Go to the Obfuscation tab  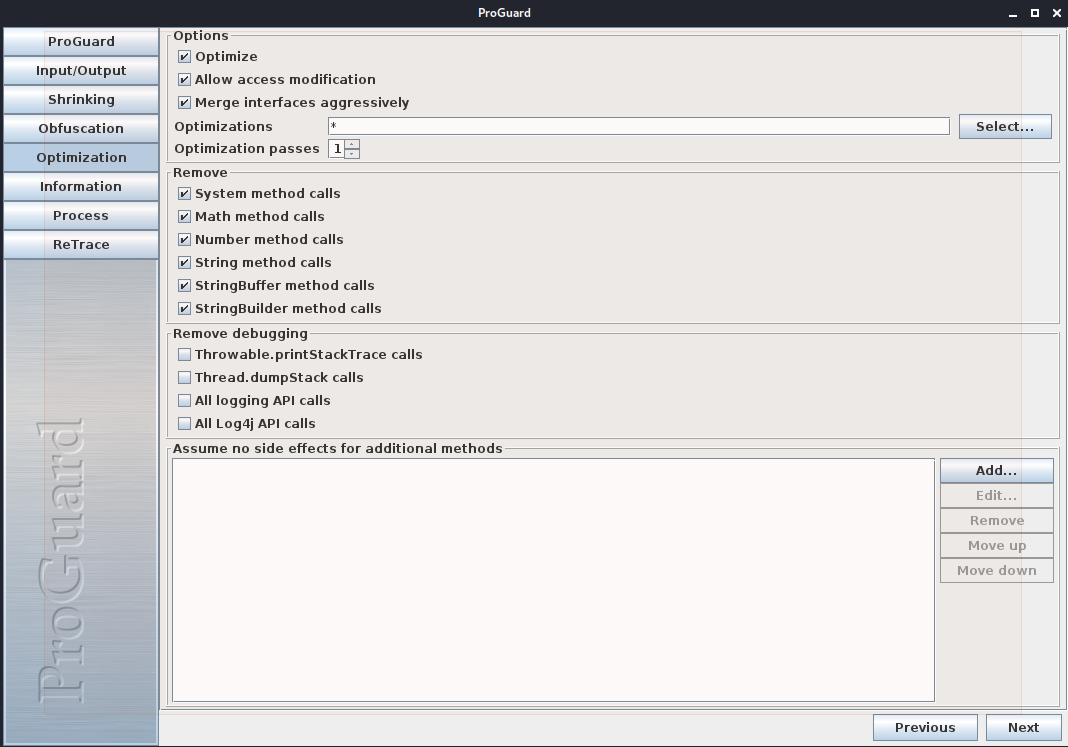(x=81, y=129)
